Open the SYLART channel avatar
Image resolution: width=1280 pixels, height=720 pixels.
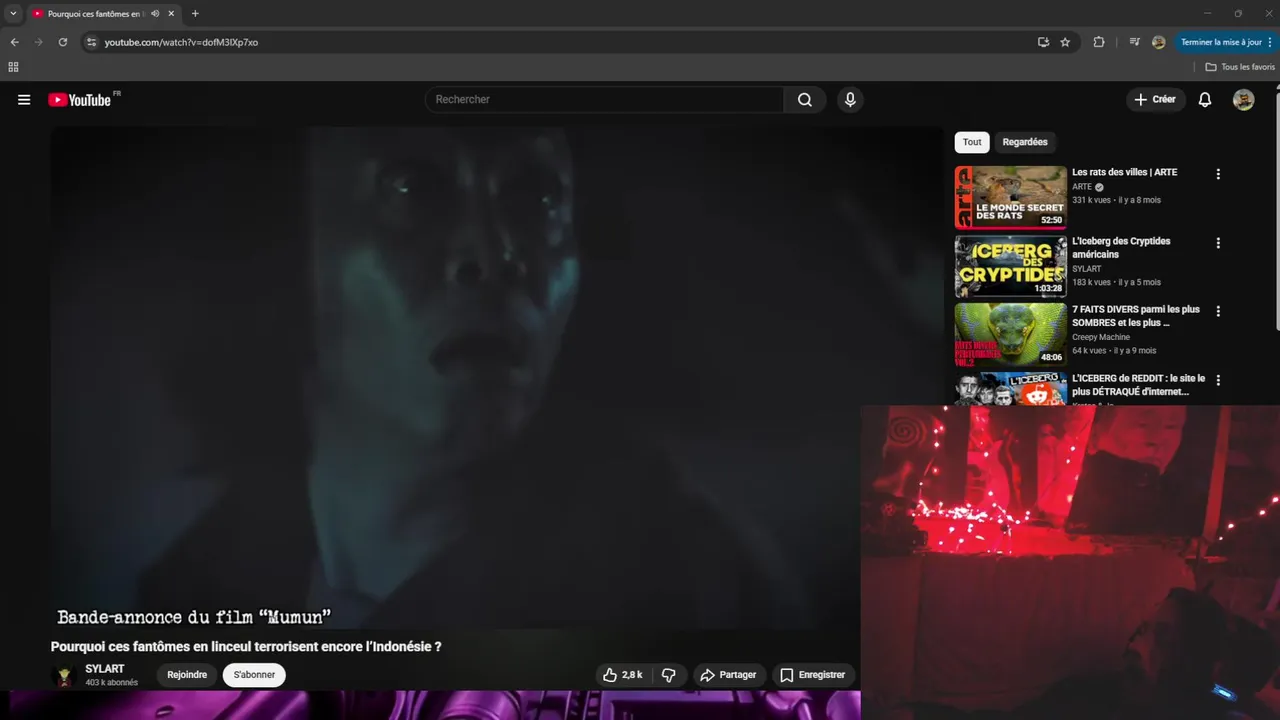(x=64, y=676)
